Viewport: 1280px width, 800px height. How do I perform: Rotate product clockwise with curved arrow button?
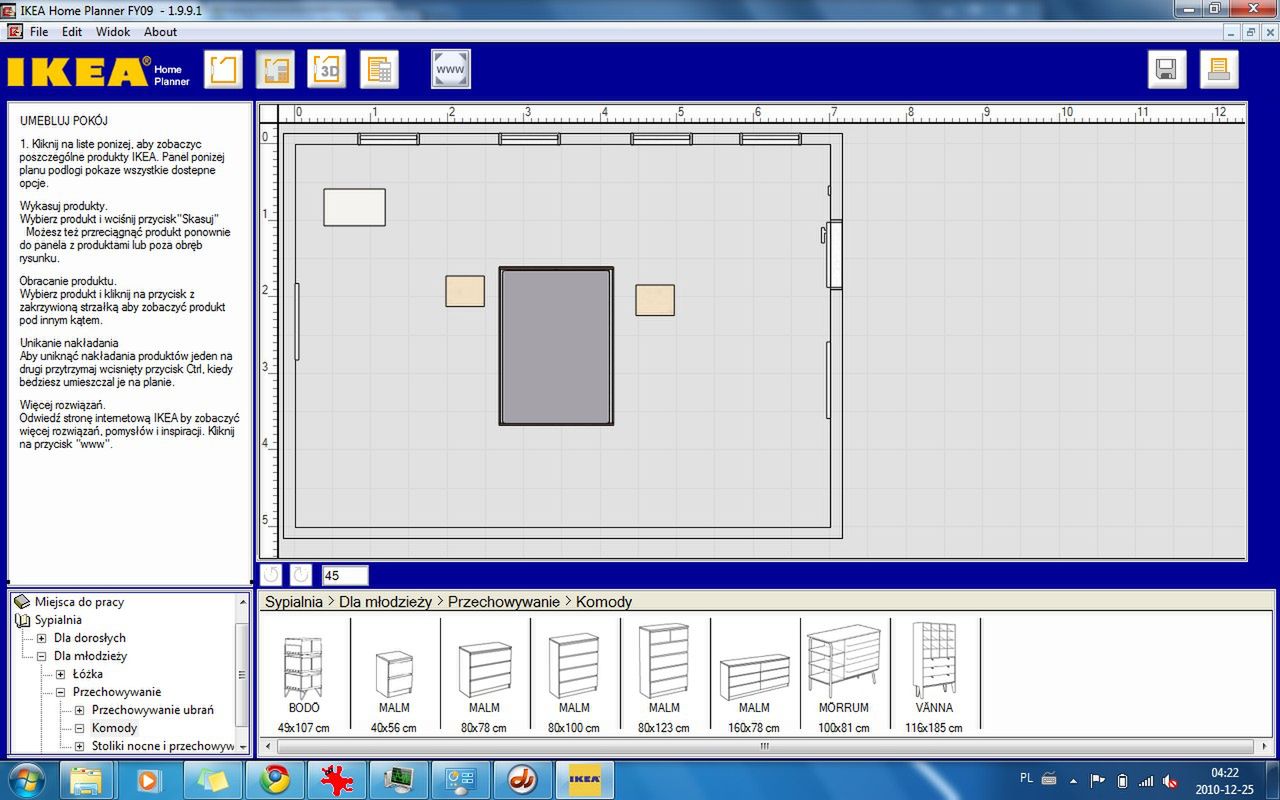[x=300, y=575]
